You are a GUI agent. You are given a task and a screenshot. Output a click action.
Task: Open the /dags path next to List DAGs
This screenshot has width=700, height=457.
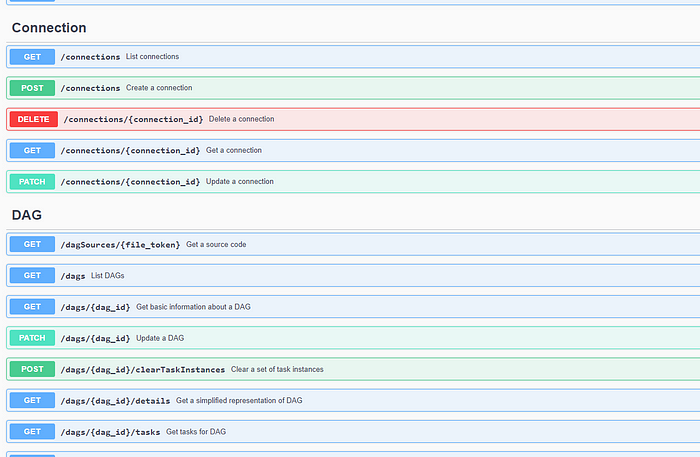[x=73, y=276]
